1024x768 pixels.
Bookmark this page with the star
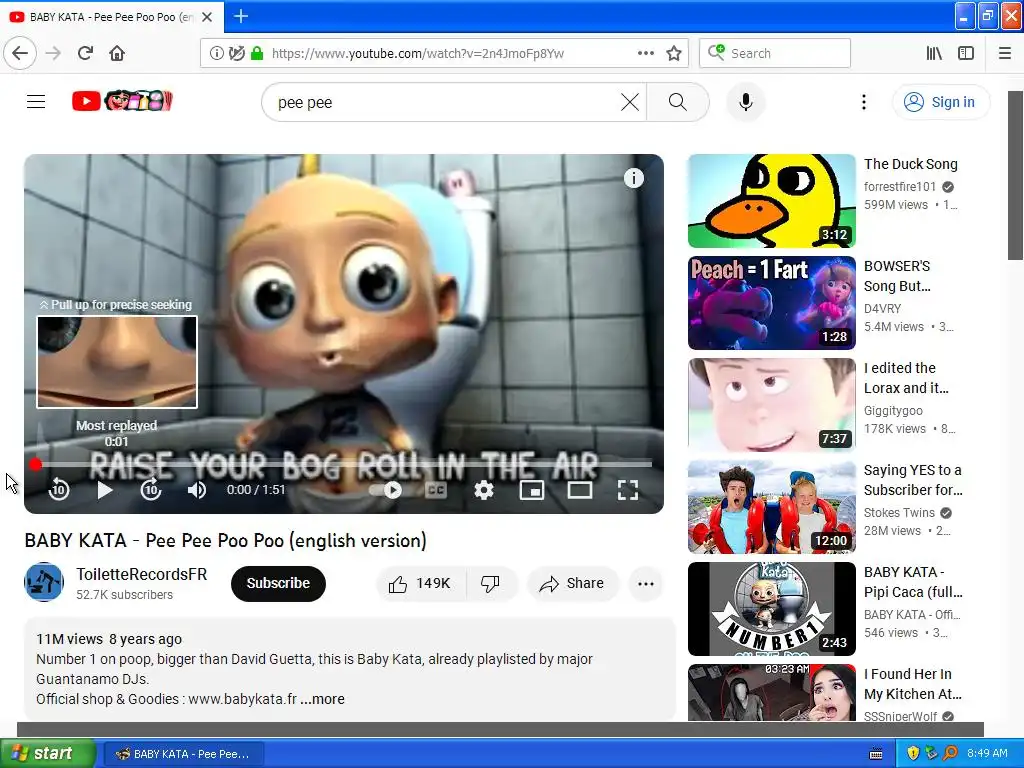674,53
